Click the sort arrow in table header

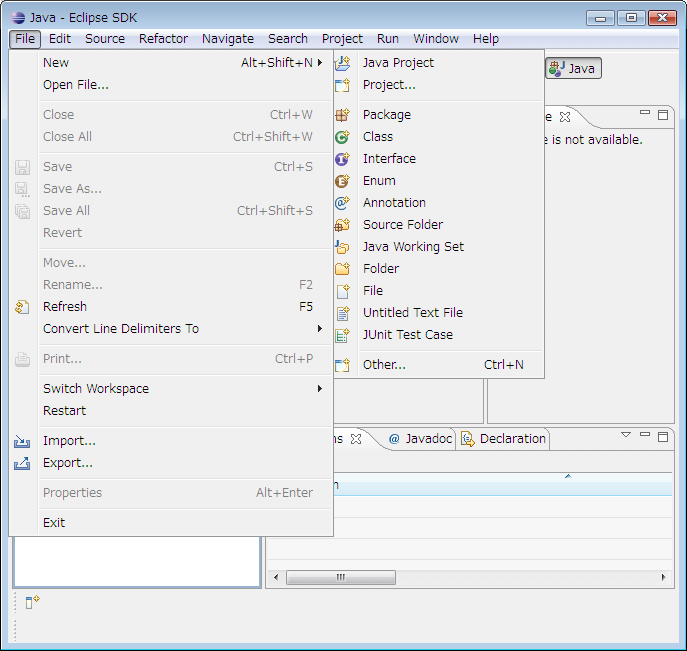pyautogui.click(x=568, y=476)
